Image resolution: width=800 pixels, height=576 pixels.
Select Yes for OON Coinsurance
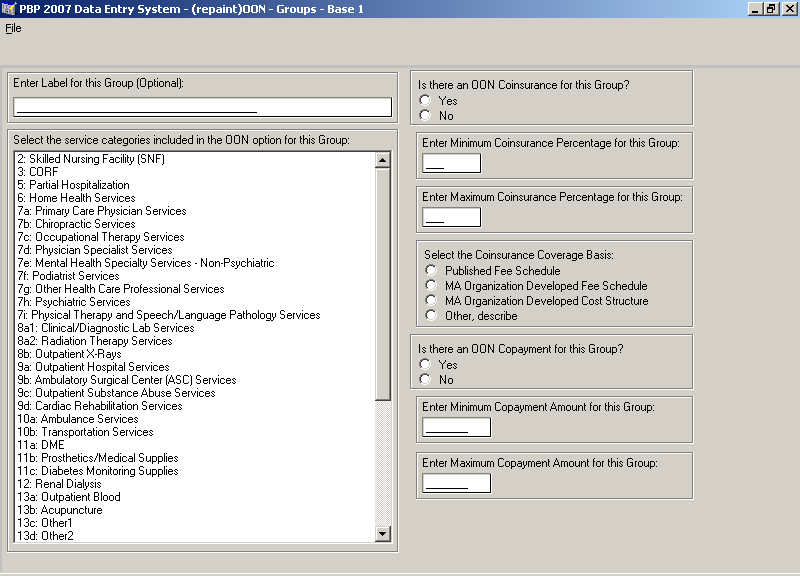coord(425,101)
